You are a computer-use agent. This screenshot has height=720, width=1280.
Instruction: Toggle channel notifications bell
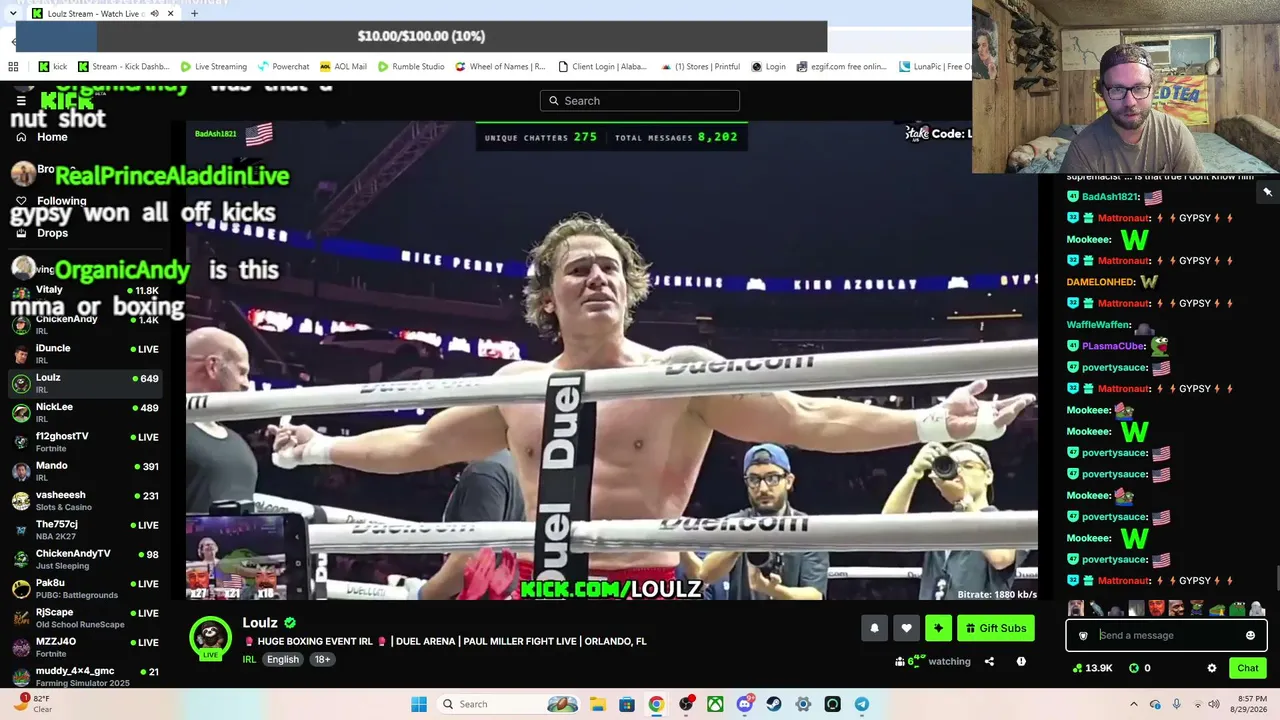pos(874,628)
